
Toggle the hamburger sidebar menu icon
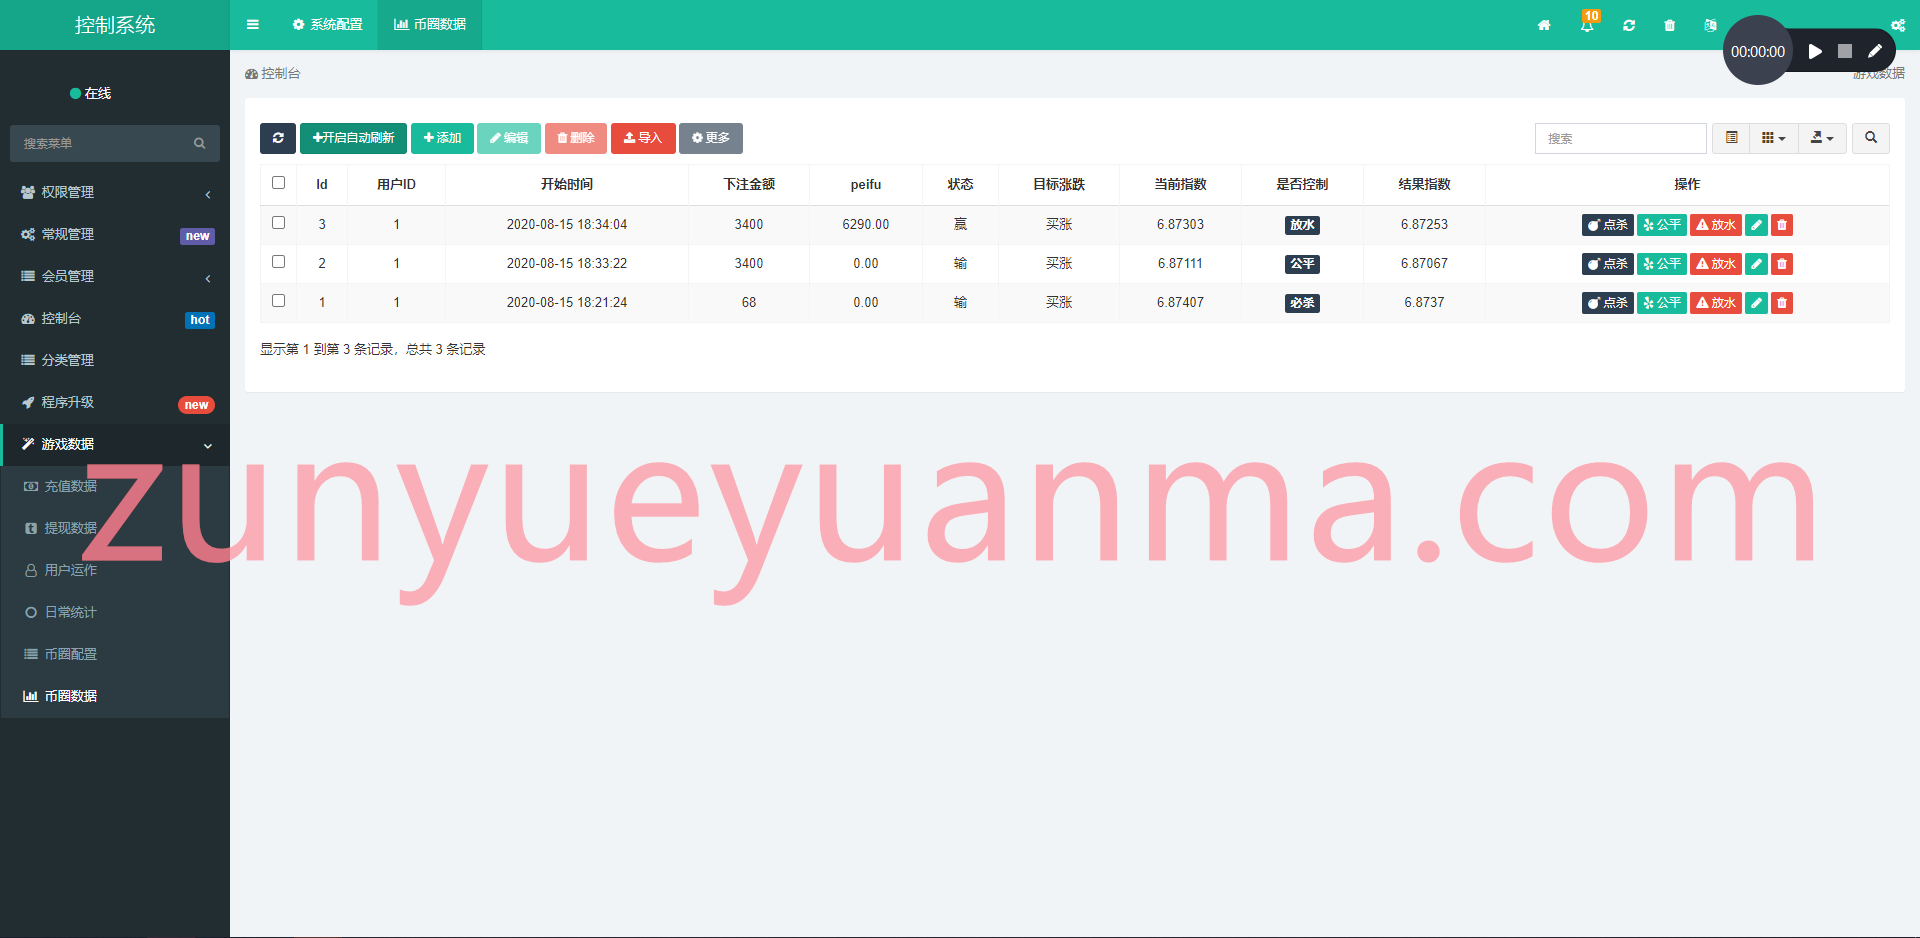click(x=253, y=24)
